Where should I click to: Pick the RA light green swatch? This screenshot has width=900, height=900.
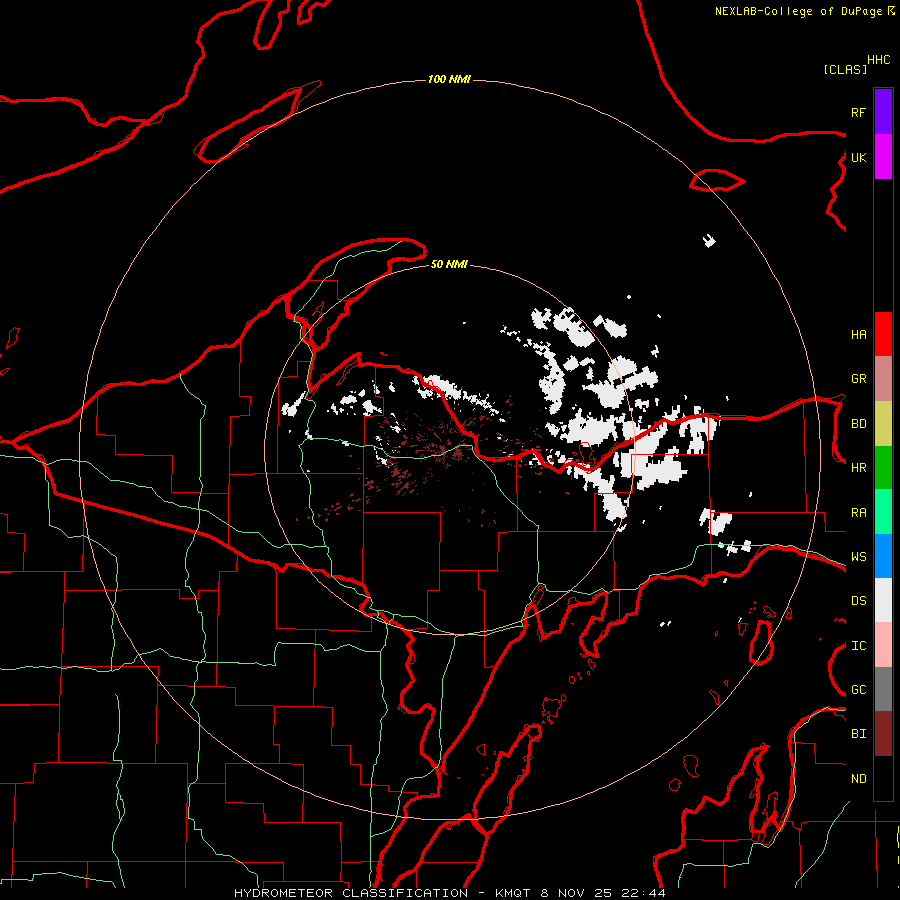click(x=883, y=512)
